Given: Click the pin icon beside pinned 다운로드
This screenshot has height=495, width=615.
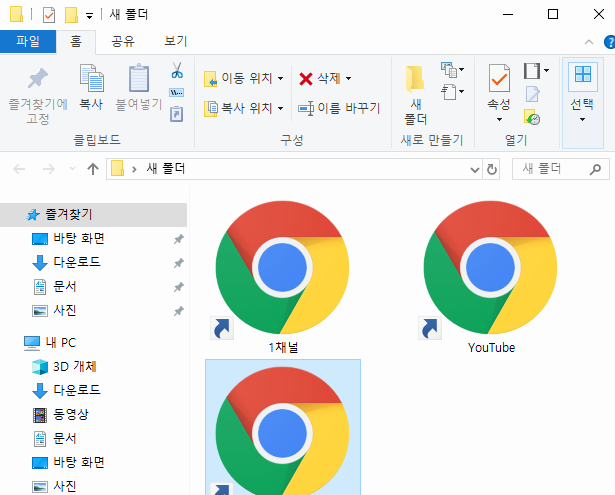Looking at the screenshot, I should tap(178, 263).
